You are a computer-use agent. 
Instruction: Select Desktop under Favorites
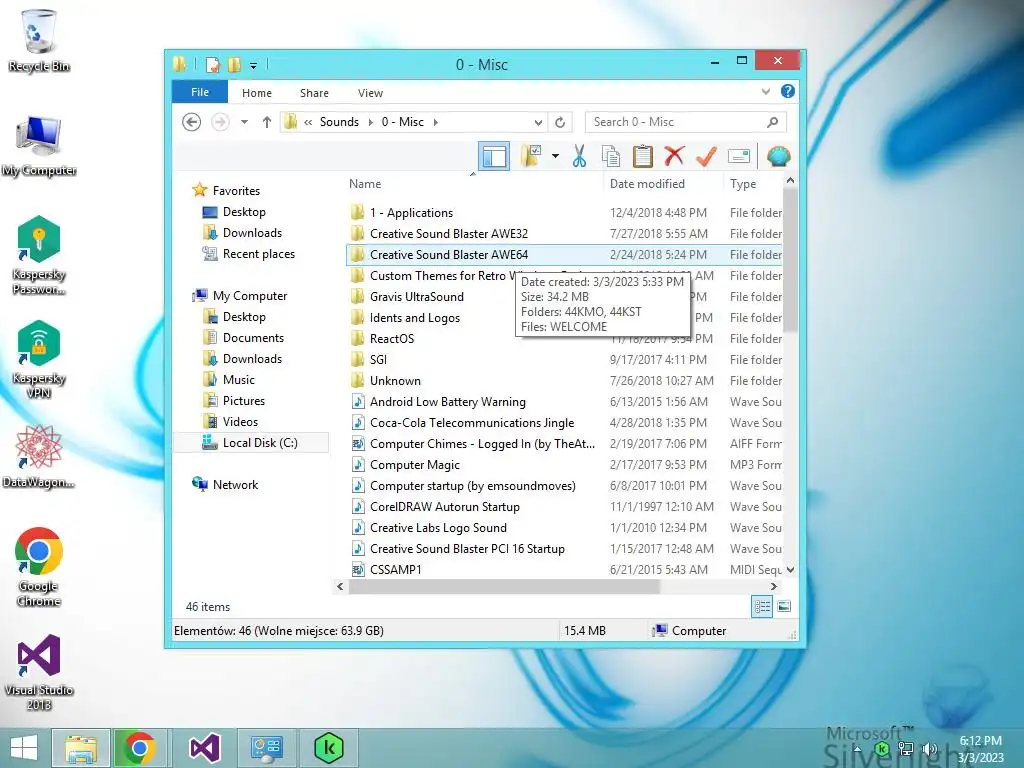tap(244, 212)
